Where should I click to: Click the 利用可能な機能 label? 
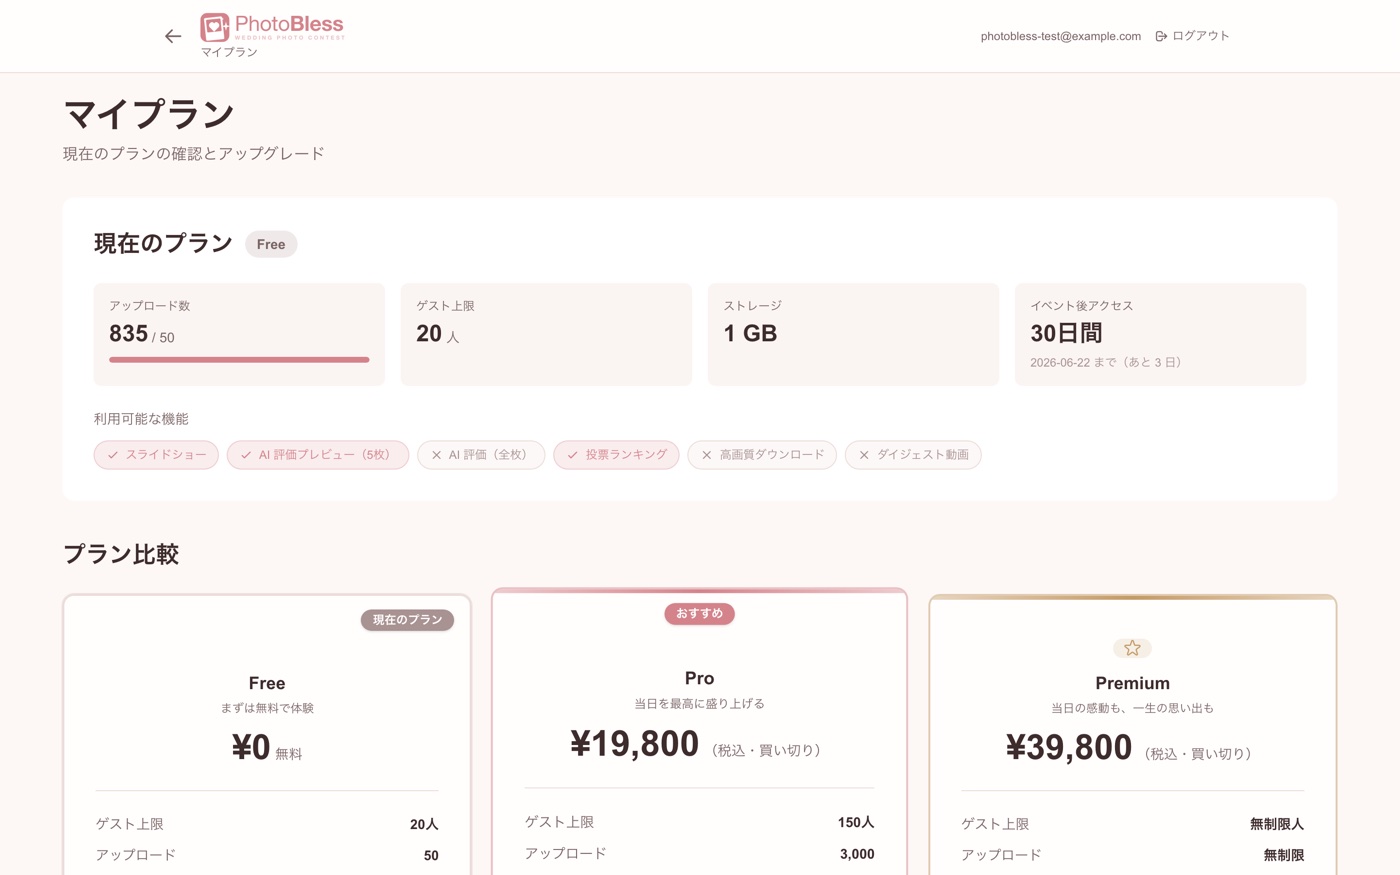click(x=141, y=419)
